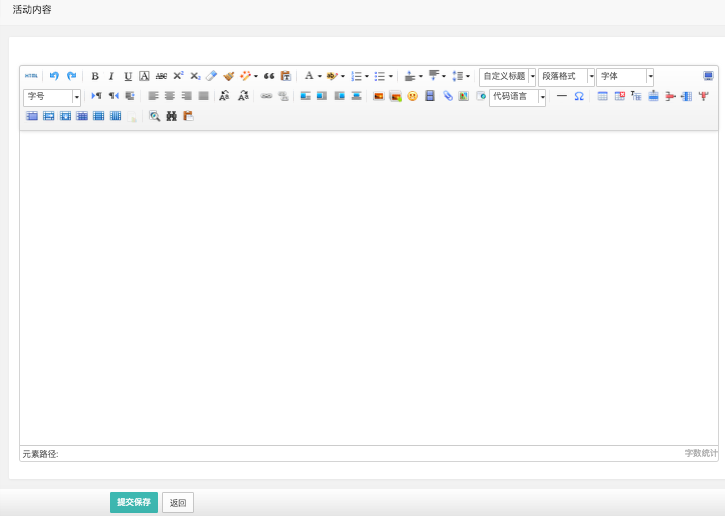Insert horizontal line divider
The width and height of the screenshot is (725, 516).
pos(562,96)
